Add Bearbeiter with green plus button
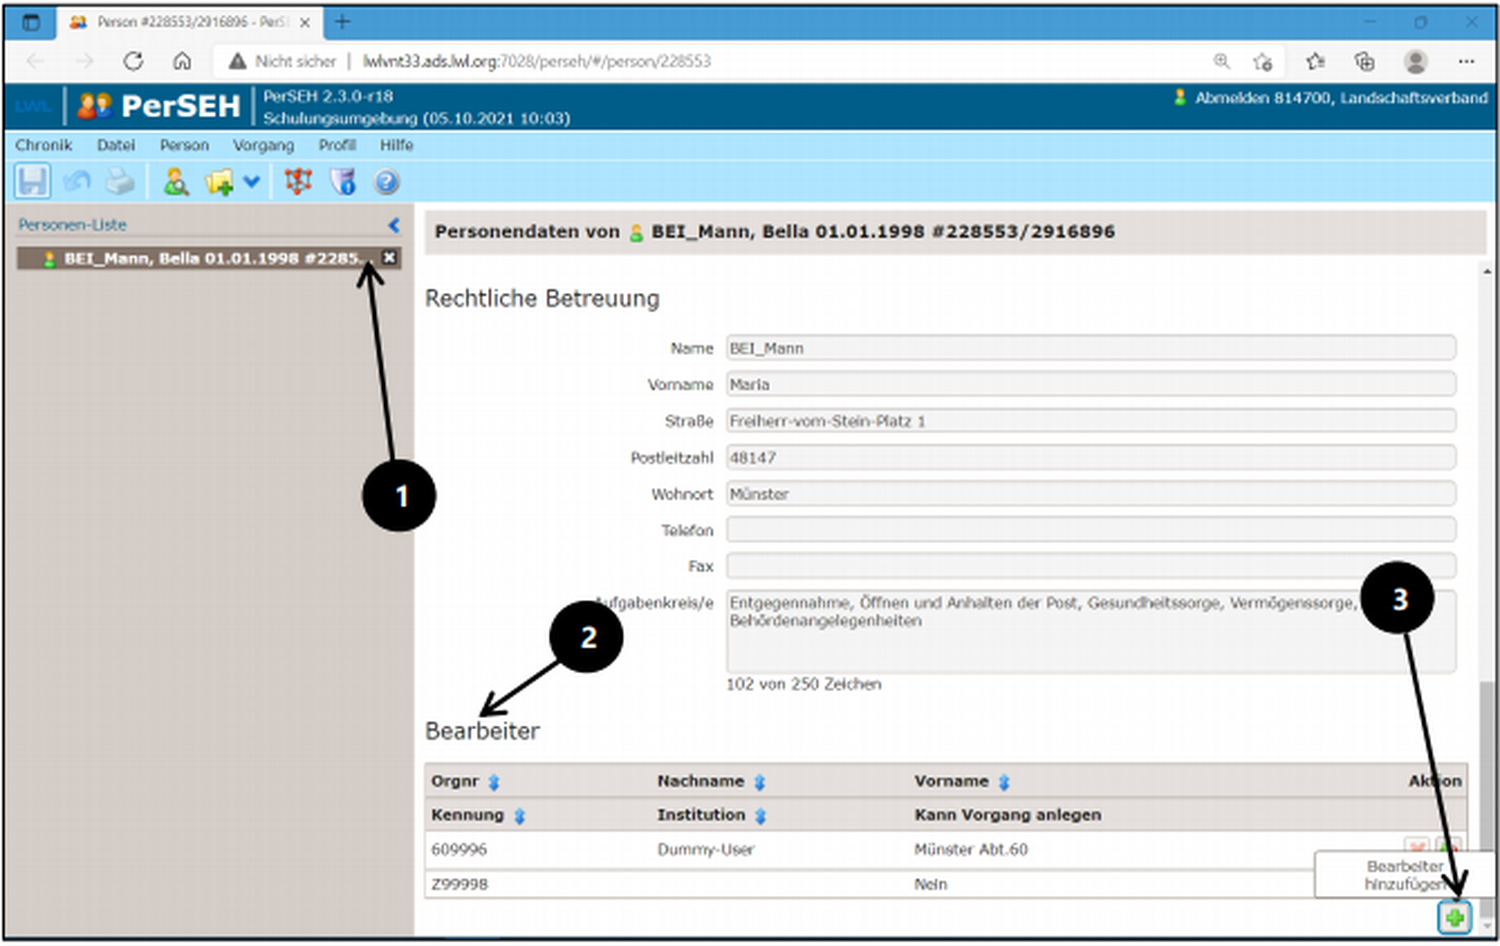This screenshot has height=946, width=1500. (1454, 916)
